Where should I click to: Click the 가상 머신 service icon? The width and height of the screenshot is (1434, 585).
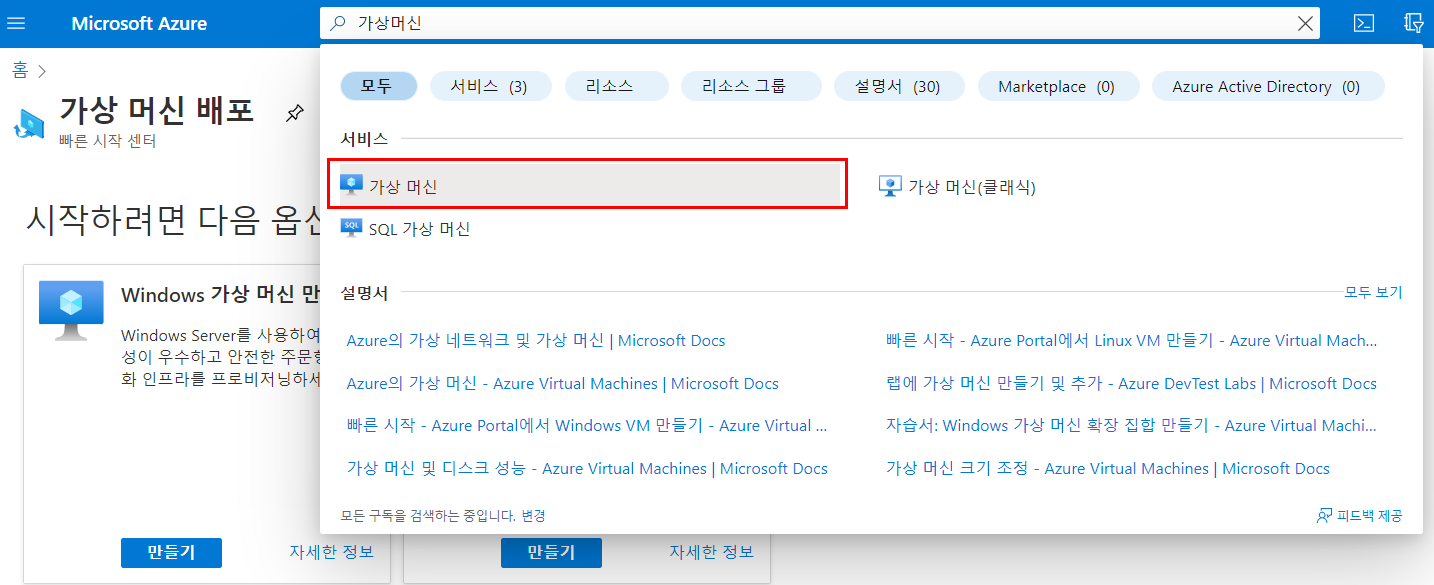tap(352, 185)
